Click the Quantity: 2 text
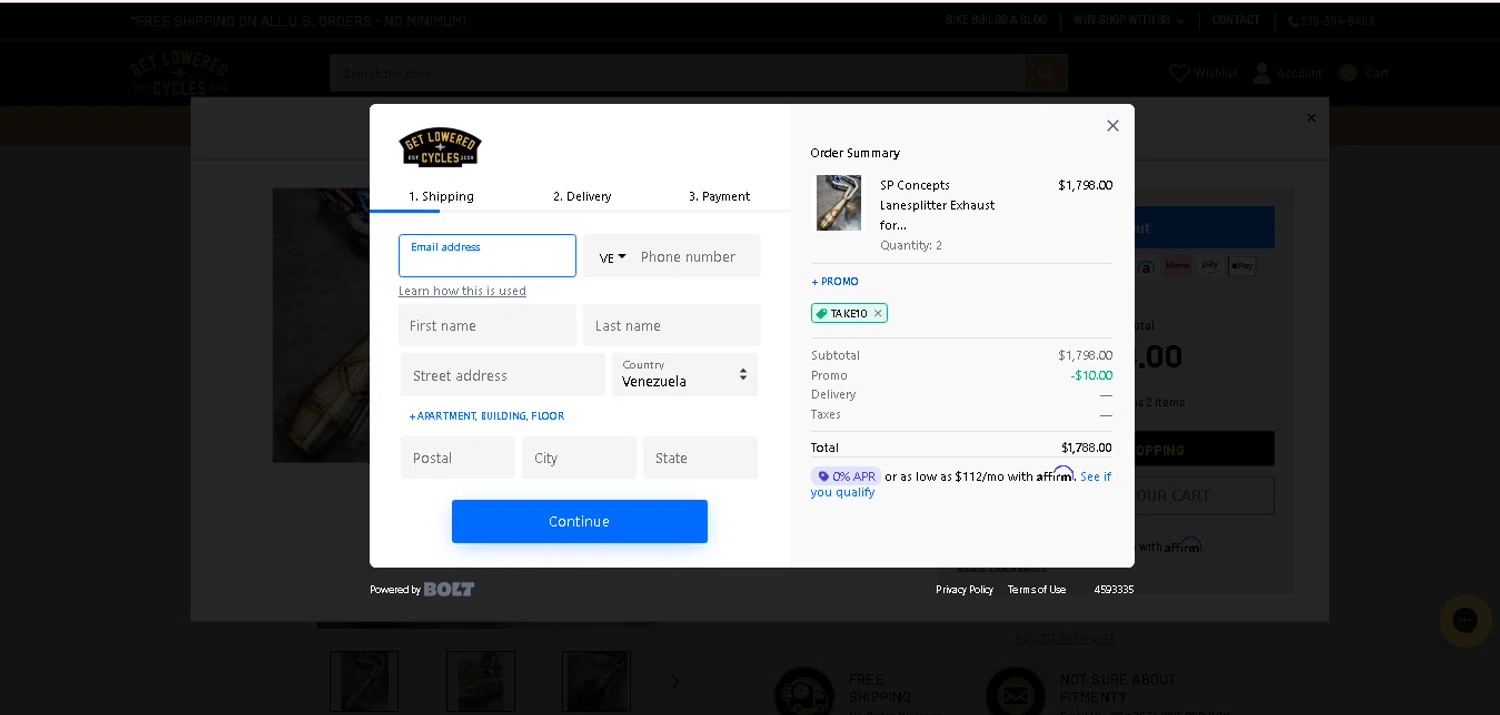Viewport: 1500px width, 715px height. click(911, 245)
